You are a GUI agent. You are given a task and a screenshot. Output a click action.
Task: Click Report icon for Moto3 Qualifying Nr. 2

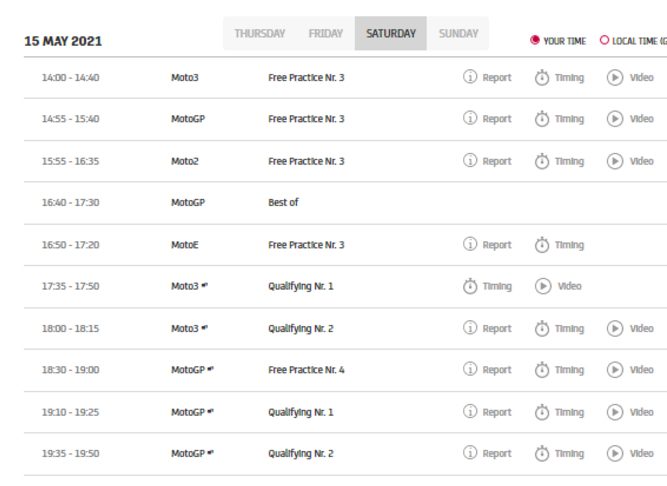(470, 329)
